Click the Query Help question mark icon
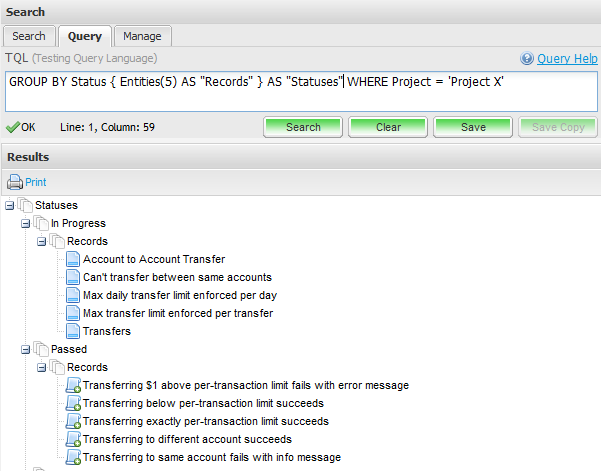 pos(527,59)
